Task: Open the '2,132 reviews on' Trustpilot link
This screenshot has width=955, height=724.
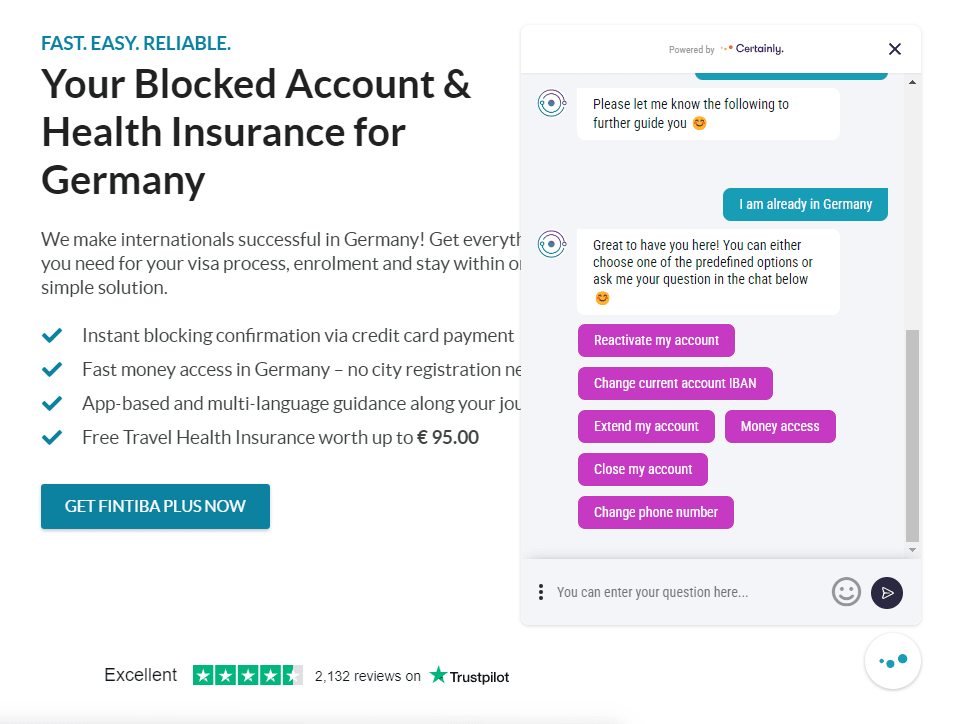Action: coord(367,676)
